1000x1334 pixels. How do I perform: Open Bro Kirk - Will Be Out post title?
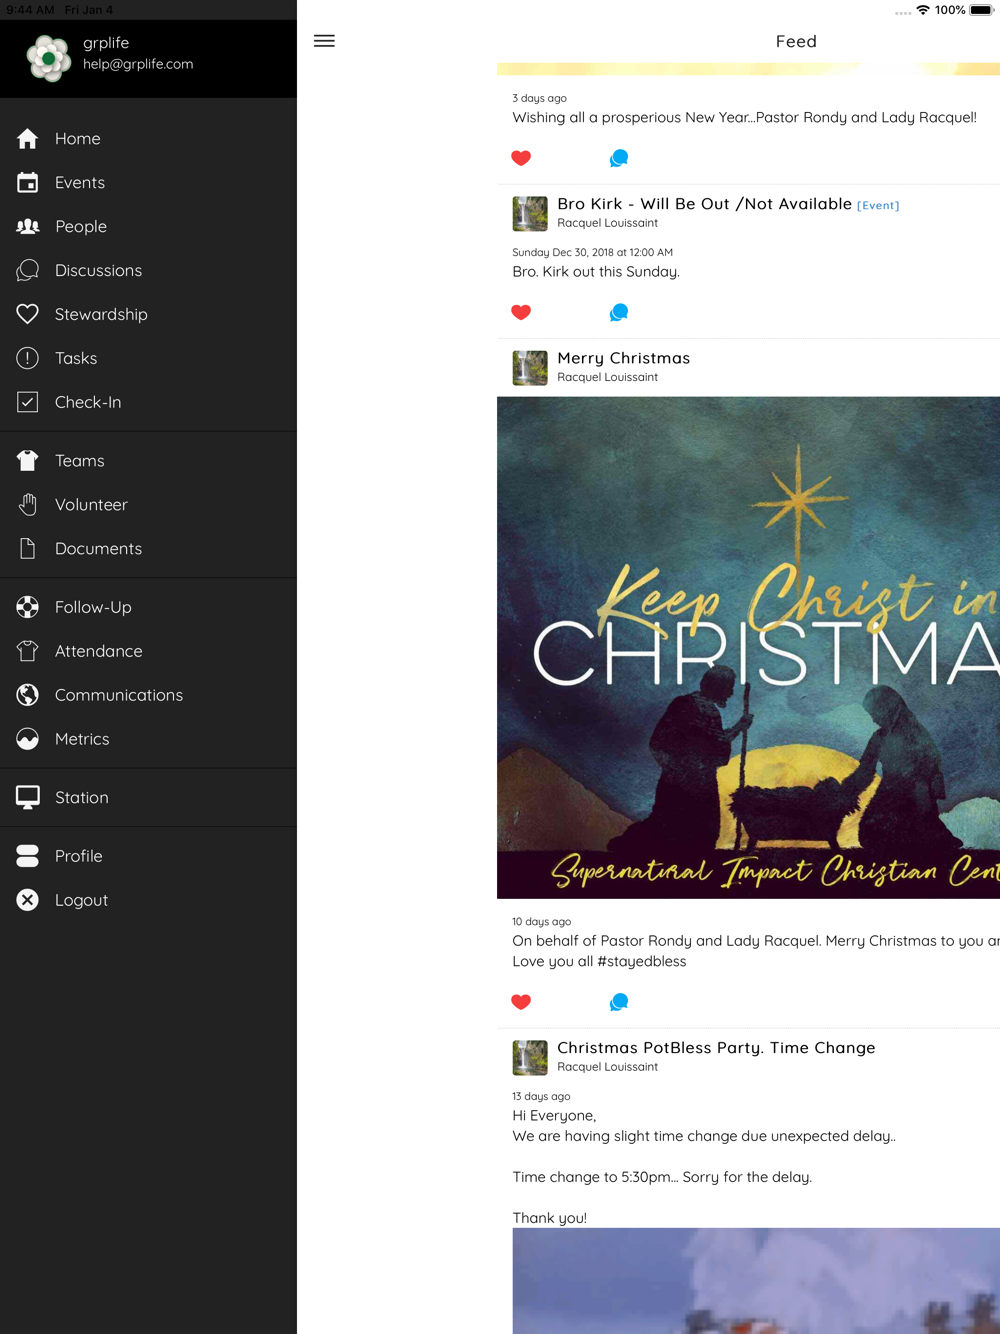pyautogui.click(x=704, y=204)
